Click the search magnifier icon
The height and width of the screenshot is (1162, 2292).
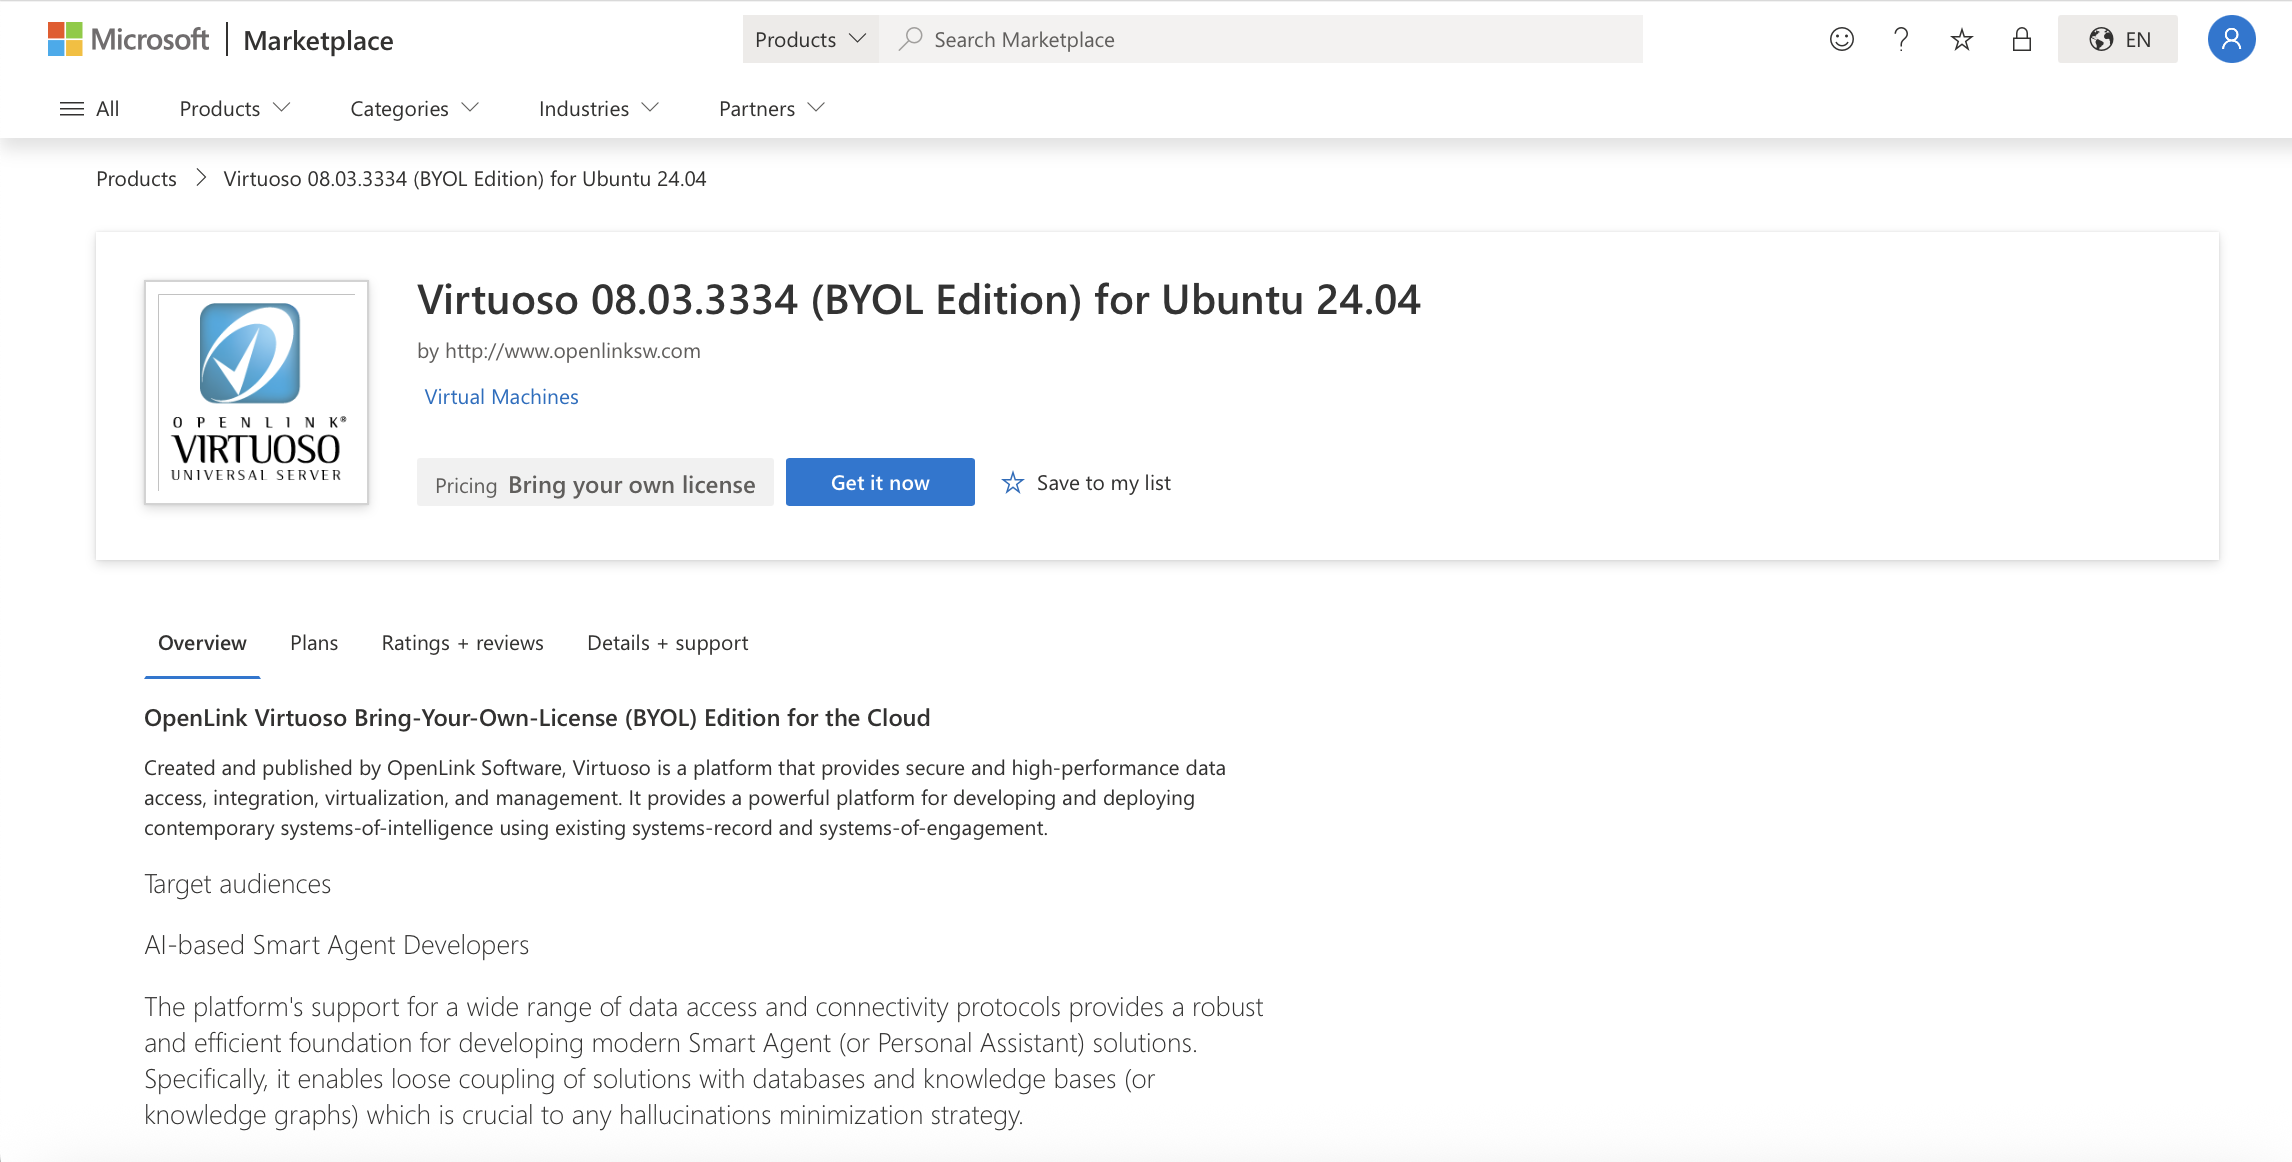tap(910, 39)
